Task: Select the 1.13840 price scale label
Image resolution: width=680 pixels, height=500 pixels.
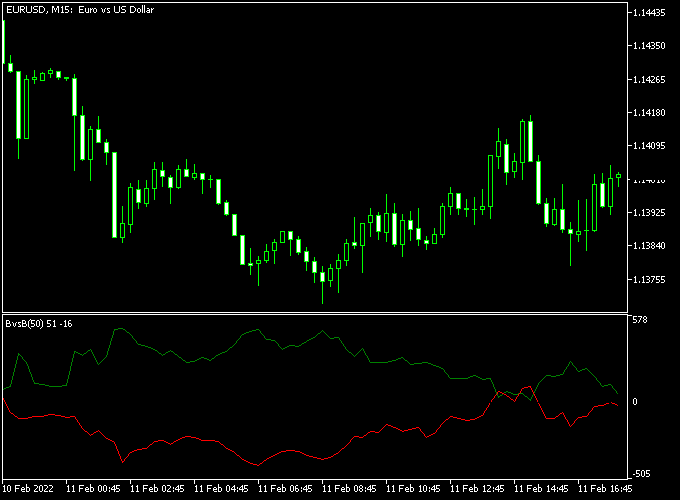Action: [650, 246]
